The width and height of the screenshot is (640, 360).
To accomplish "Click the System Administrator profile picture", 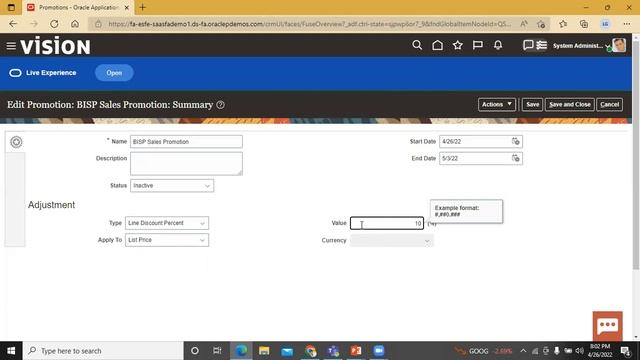I will 619,45.
